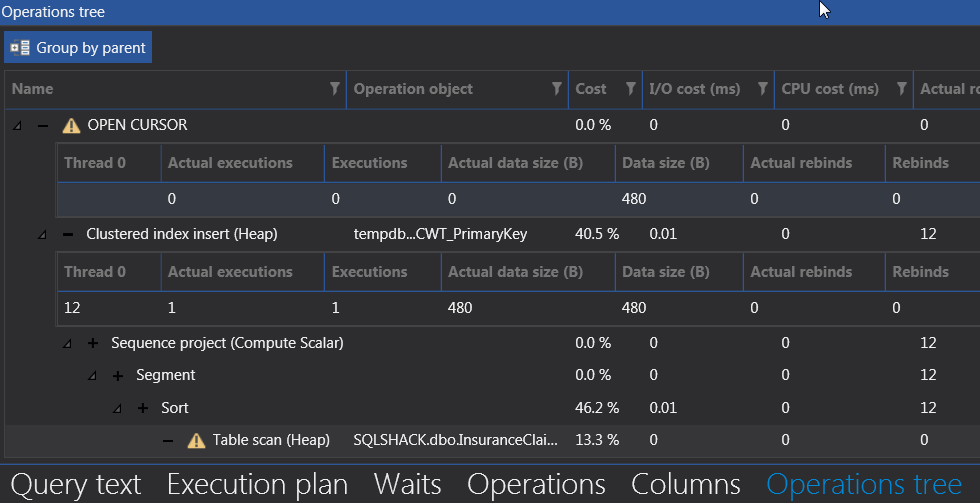Select the Sort operation row
The height and width of the screenshot is (503, 980).
coord(175,408)
